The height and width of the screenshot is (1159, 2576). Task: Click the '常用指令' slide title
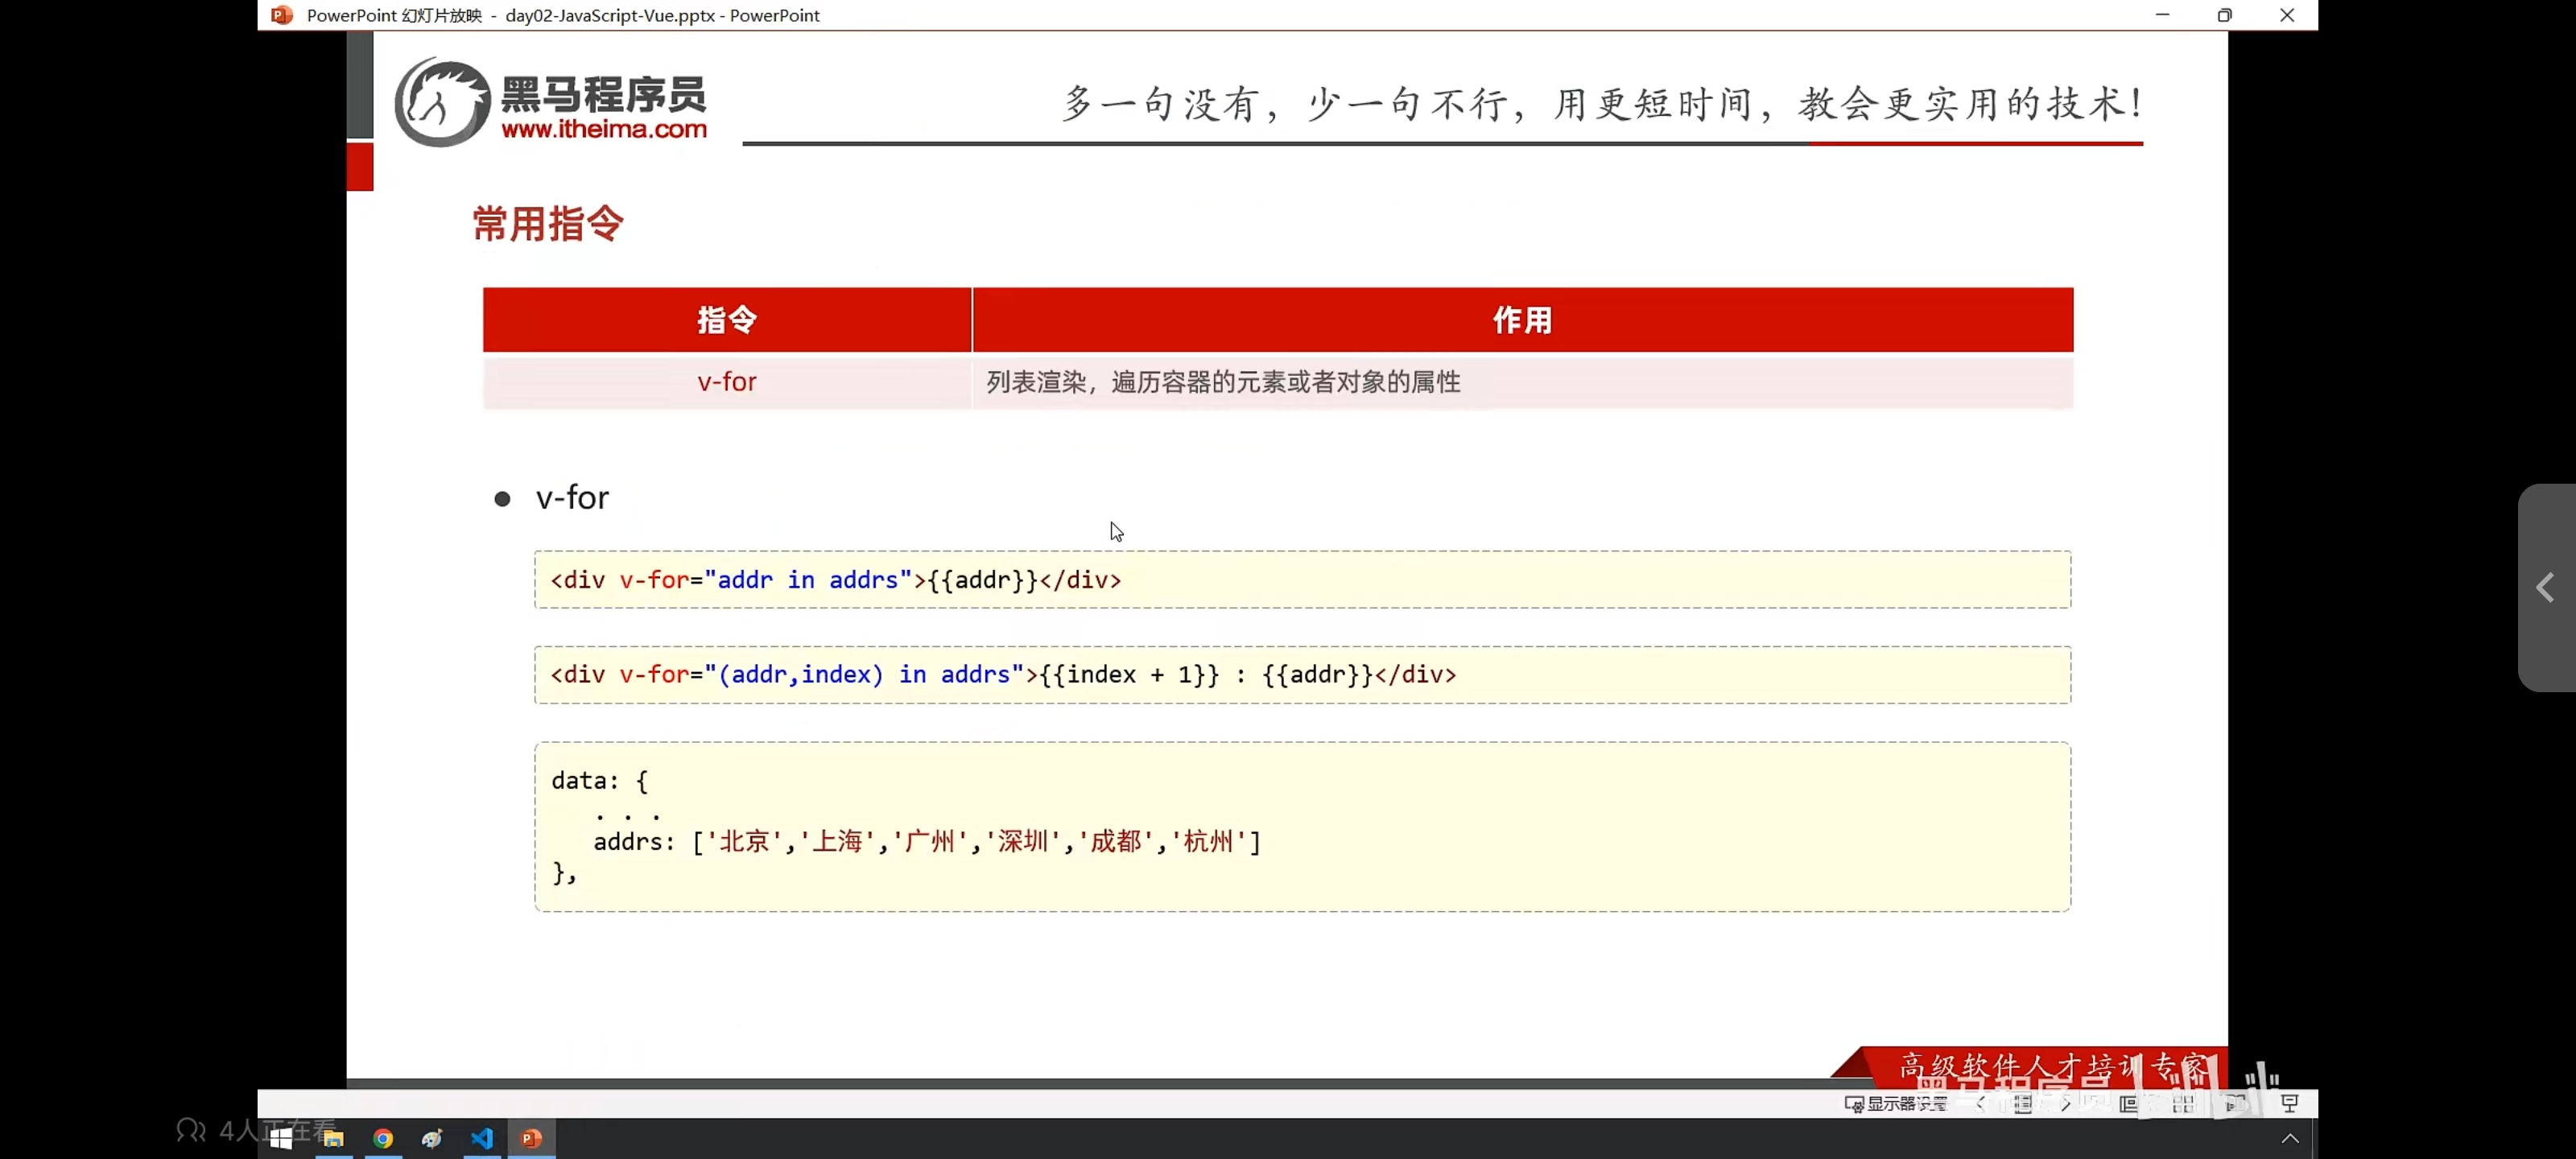point(548,224)
